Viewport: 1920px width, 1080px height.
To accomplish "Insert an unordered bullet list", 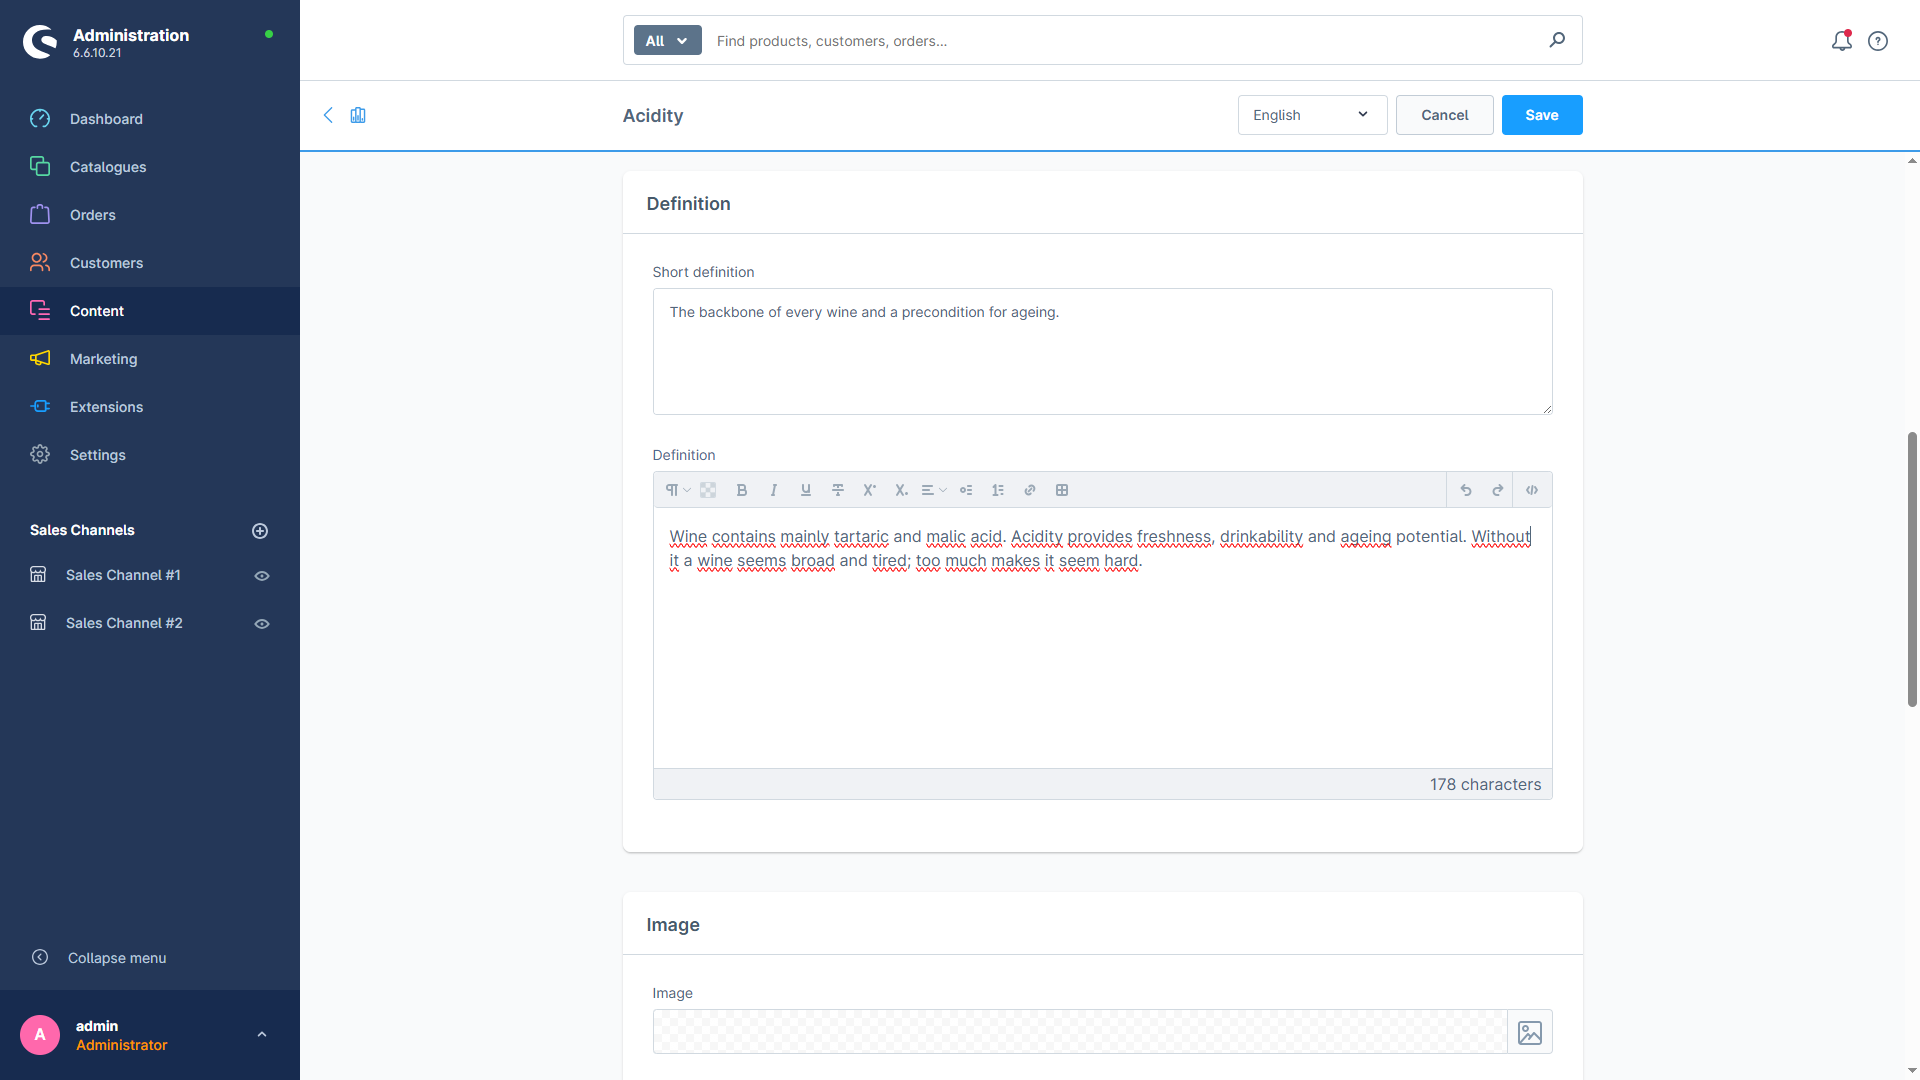I will (966, 490).
